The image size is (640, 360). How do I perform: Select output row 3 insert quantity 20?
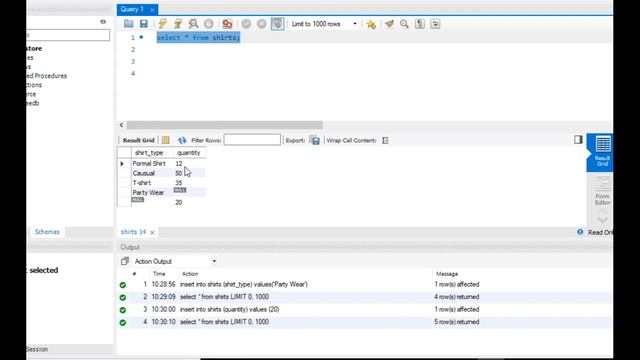(363, 309)
